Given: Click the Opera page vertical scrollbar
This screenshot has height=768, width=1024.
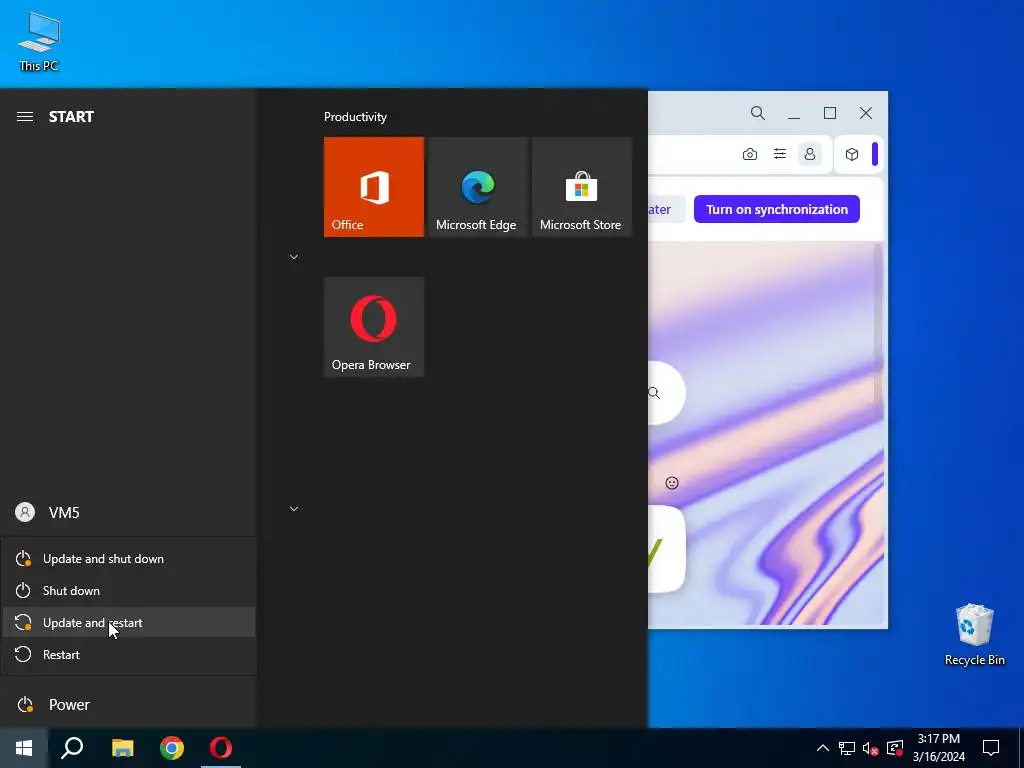Looking at the screenshot, I should (878, 323).
